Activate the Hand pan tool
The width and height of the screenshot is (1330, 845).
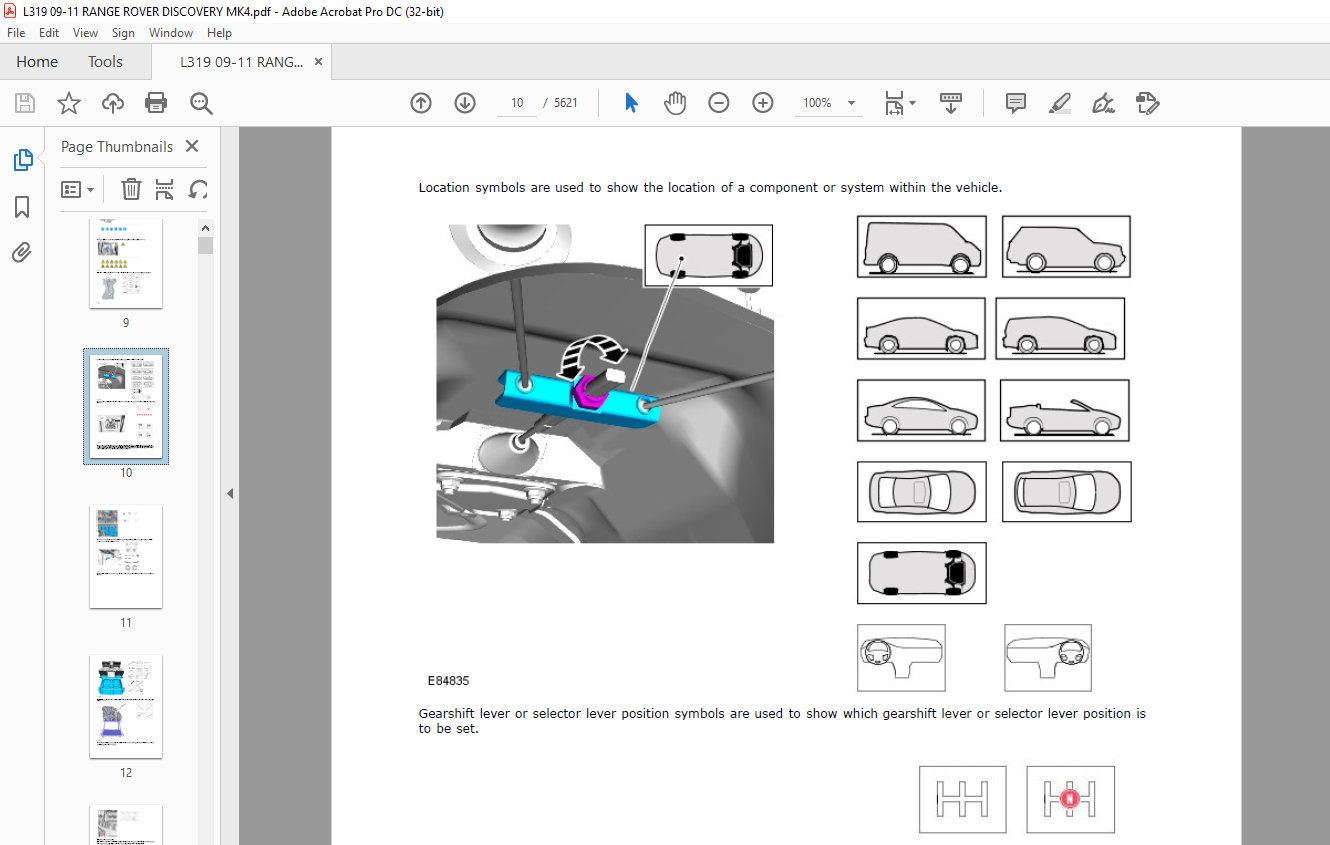(675, 103)
